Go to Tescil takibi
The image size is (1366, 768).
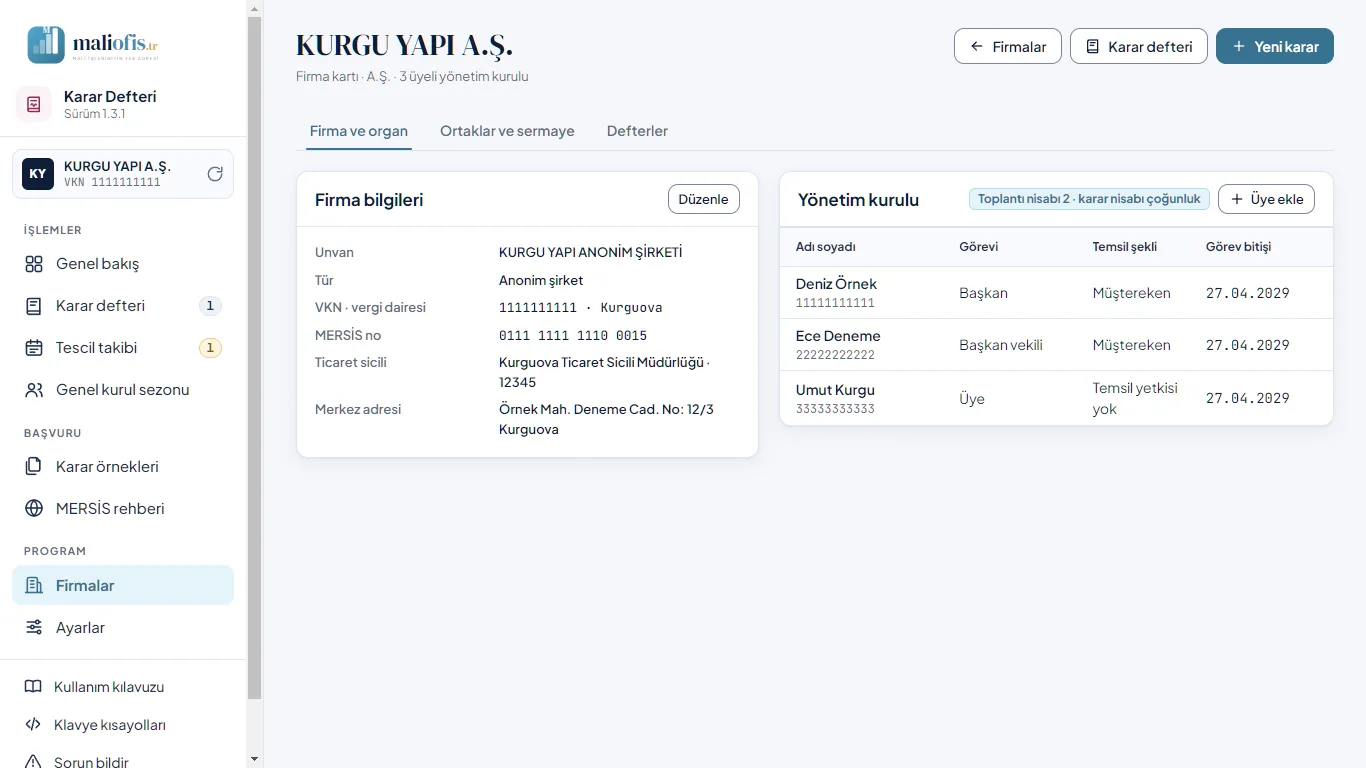123,348
